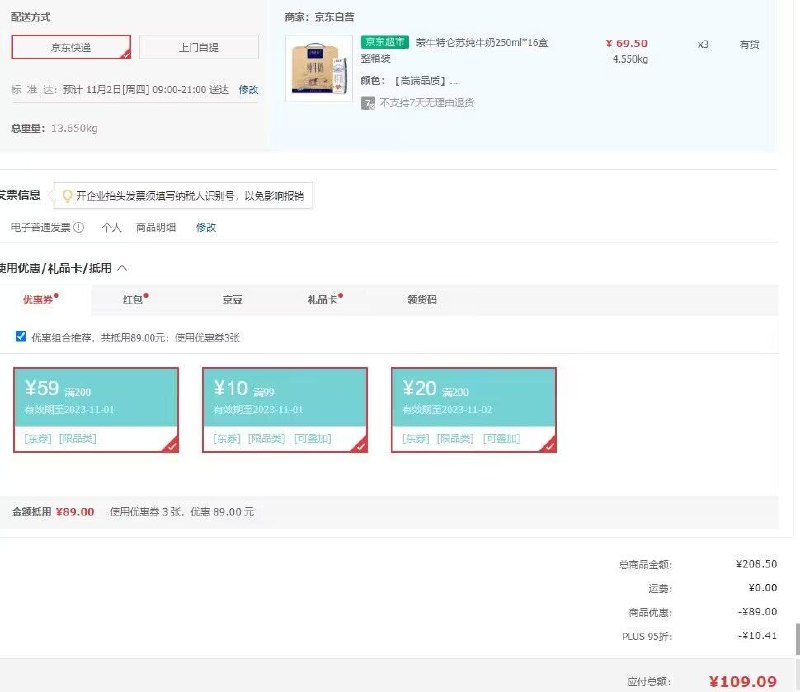Switch to the 京豆 tab
Viewport: 800px width, 692px height.
coord(232,300)
